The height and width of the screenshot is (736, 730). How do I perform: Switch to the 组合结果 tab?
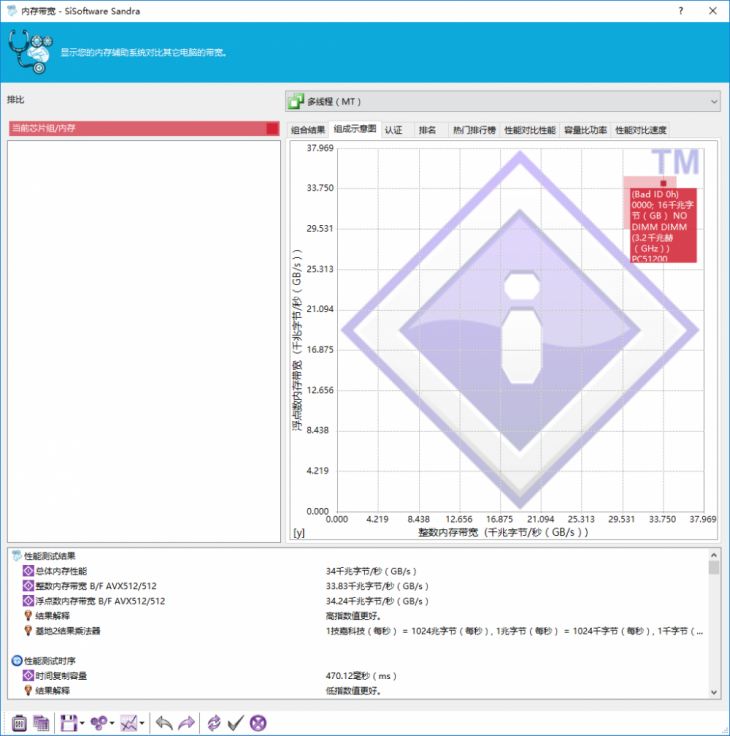[308, 130]
